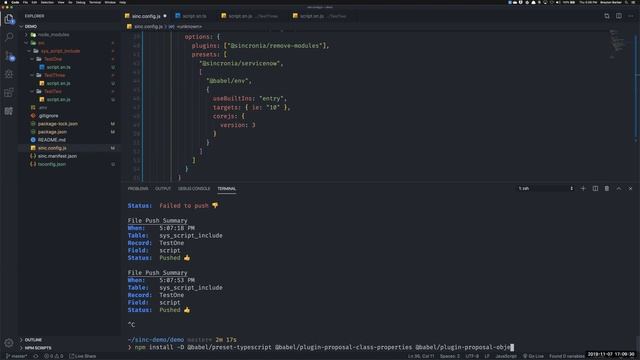Kill the terminal with trash icon

(x=607, y=189)
